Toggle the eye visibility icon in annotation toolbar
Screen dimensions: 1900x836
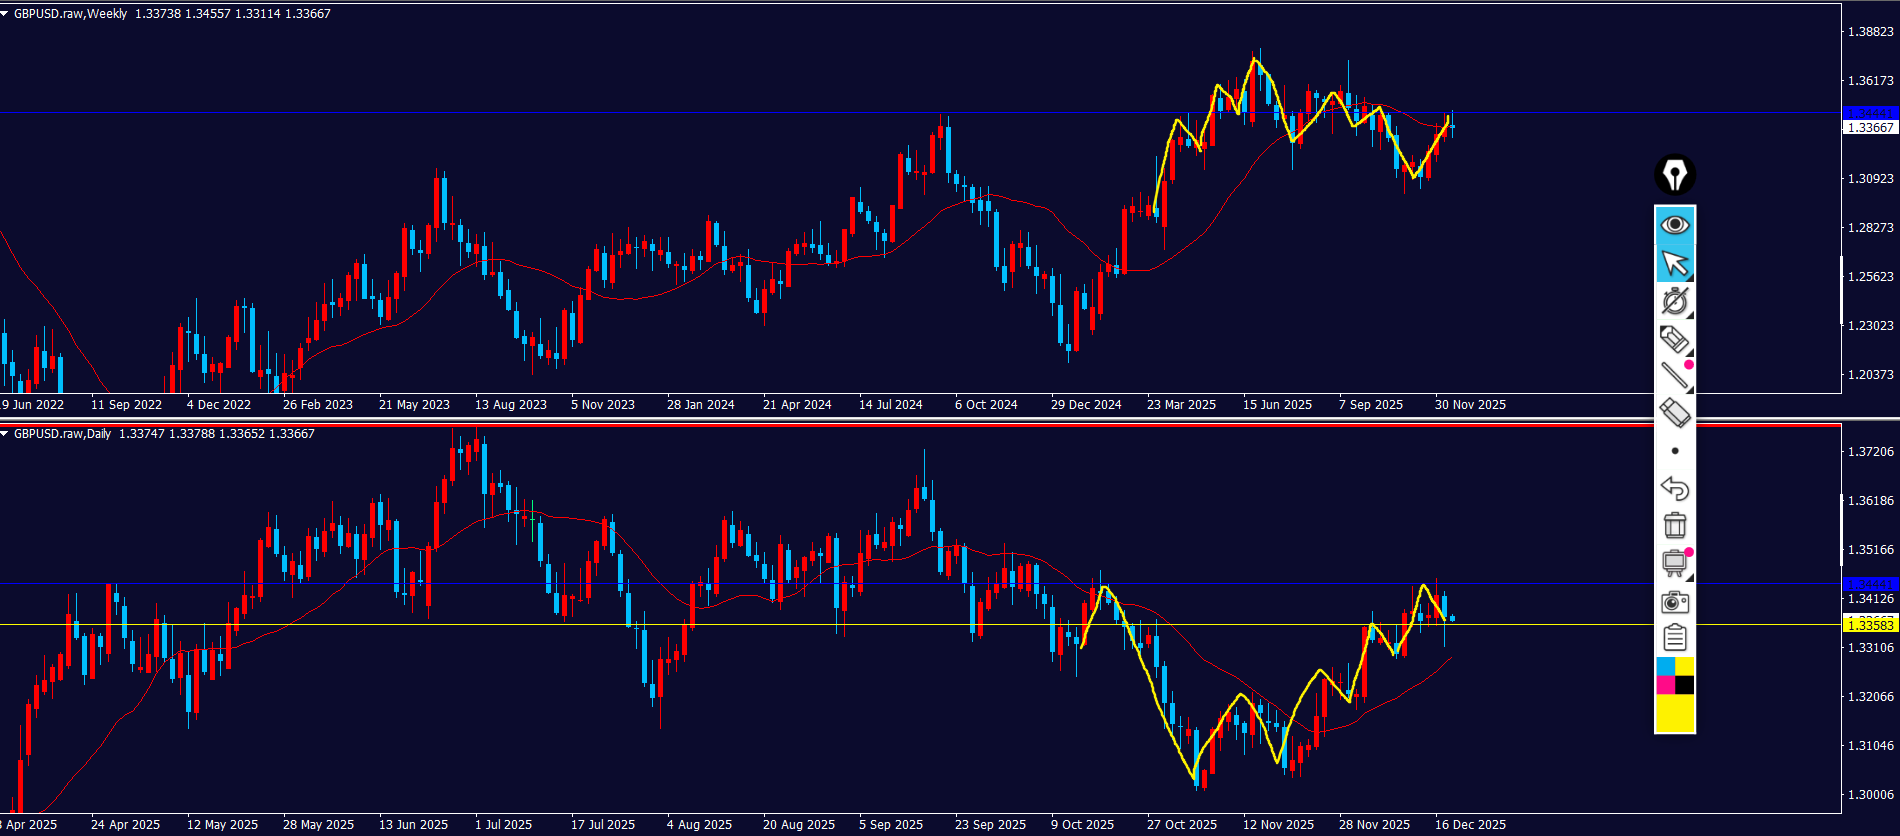point(1674,225)
